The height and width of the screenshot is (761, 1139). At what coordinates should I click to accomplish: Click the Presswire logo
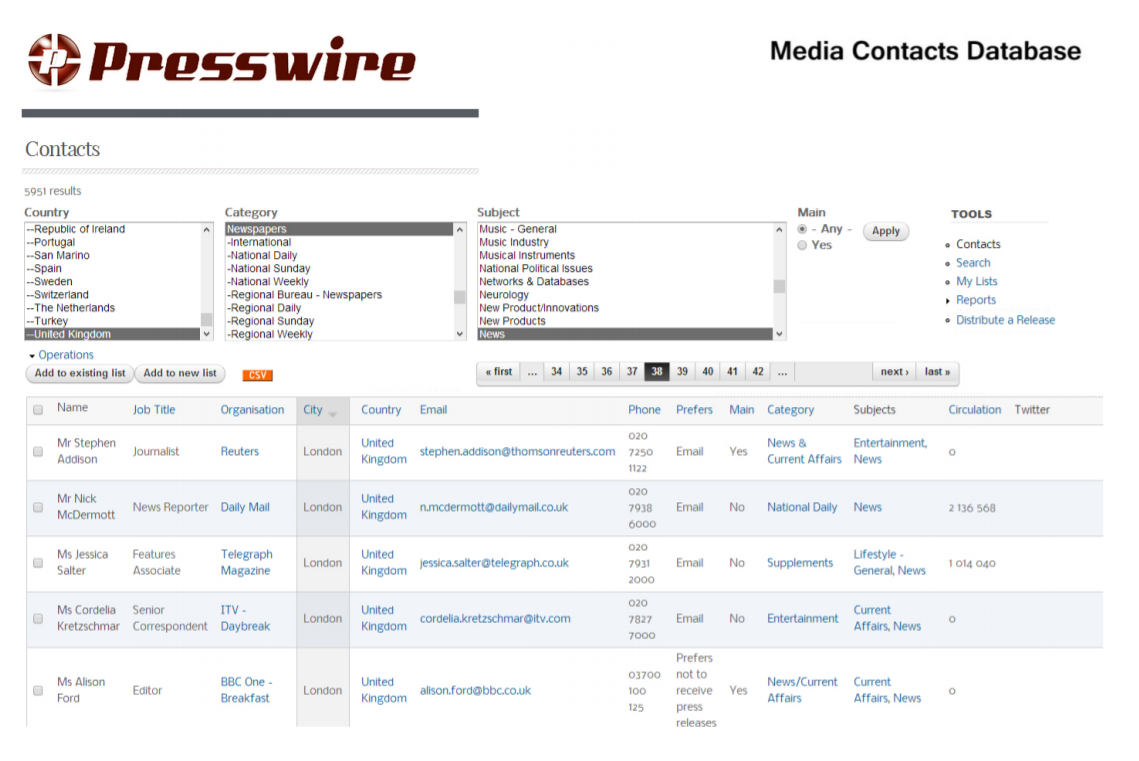(222, 60)
